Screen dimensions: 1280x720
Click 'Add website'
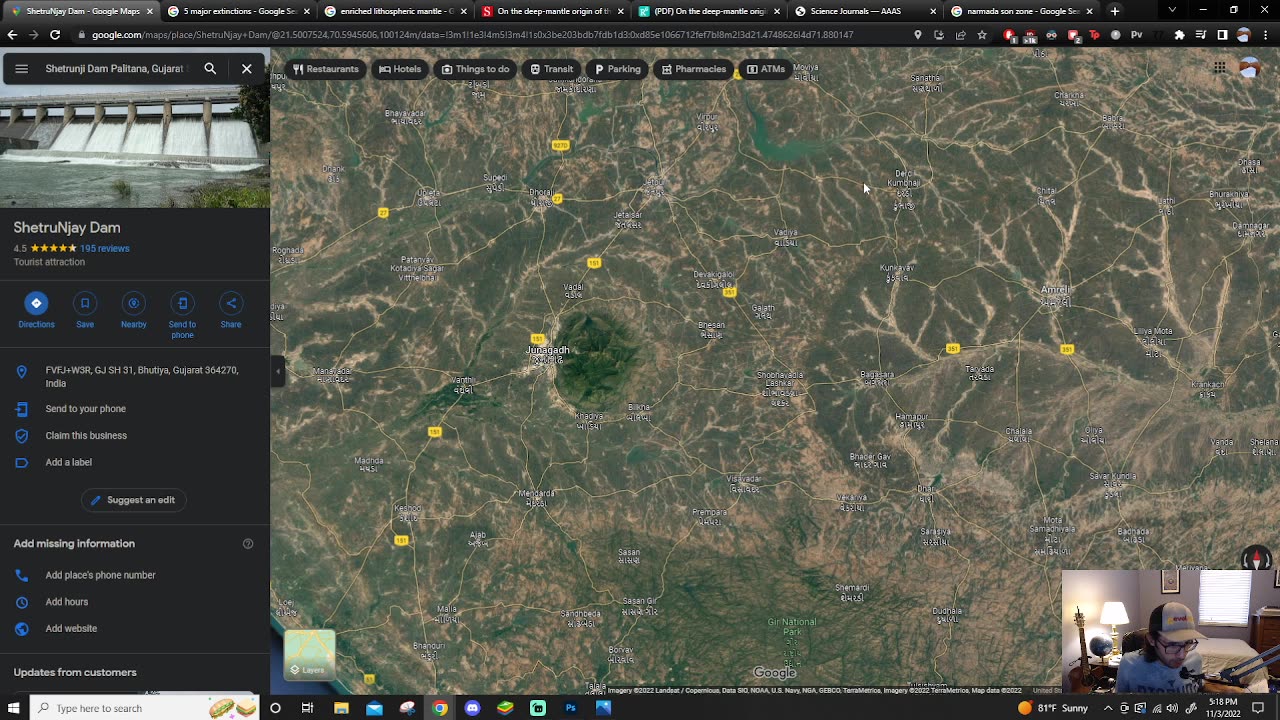pyautogui.click(x=135, y=629)
